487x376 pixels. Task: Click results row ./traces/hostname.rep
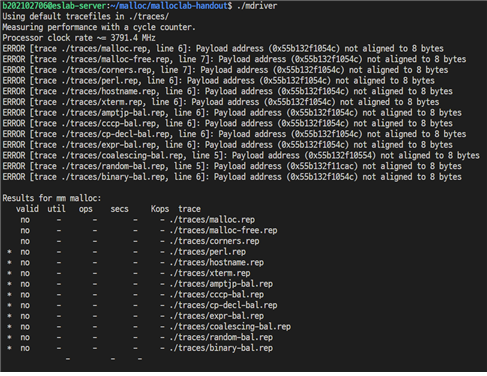click(135, 262)
